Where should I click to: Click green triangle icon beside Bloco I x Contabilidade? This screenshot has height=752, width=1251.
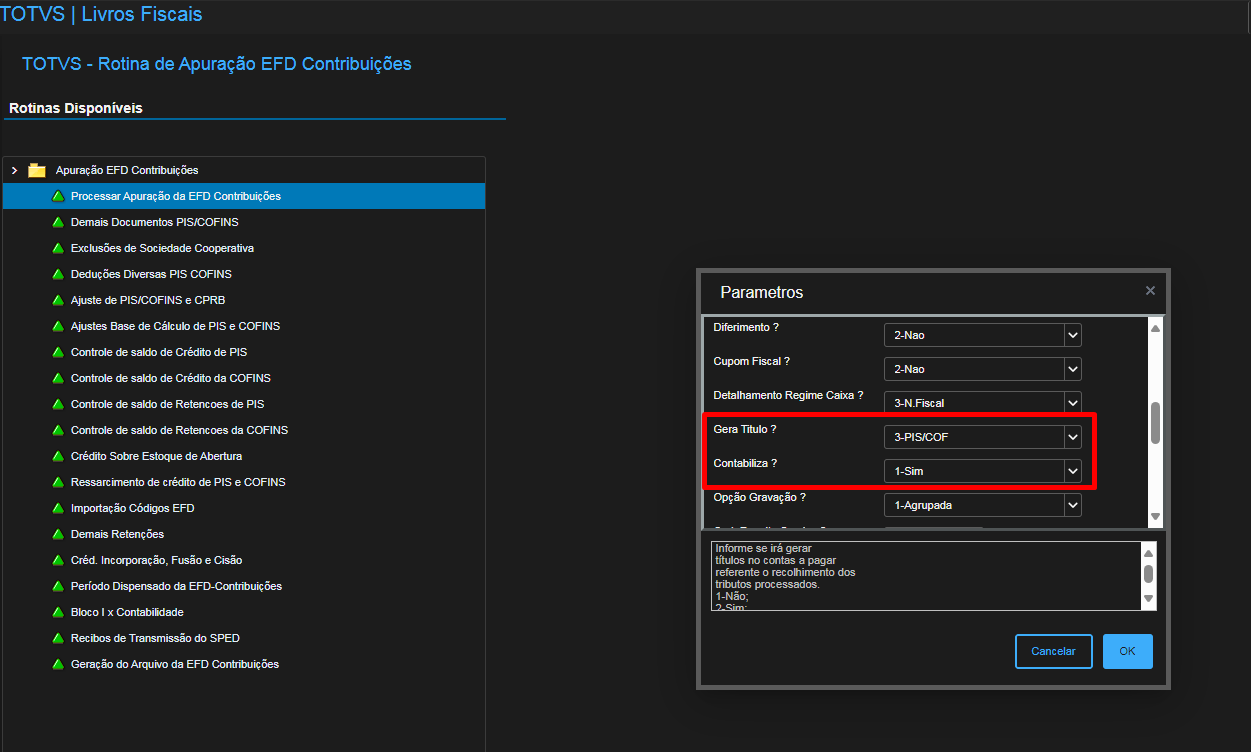pyautogui.click(x=58, y=612)
